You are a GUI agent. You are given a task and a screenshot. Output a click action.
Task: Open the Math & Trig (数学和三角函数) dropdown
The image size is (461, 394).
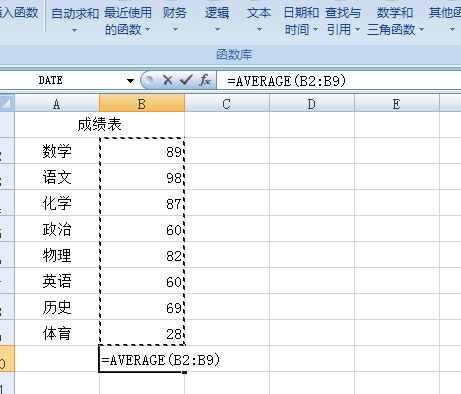pos(395,21)
